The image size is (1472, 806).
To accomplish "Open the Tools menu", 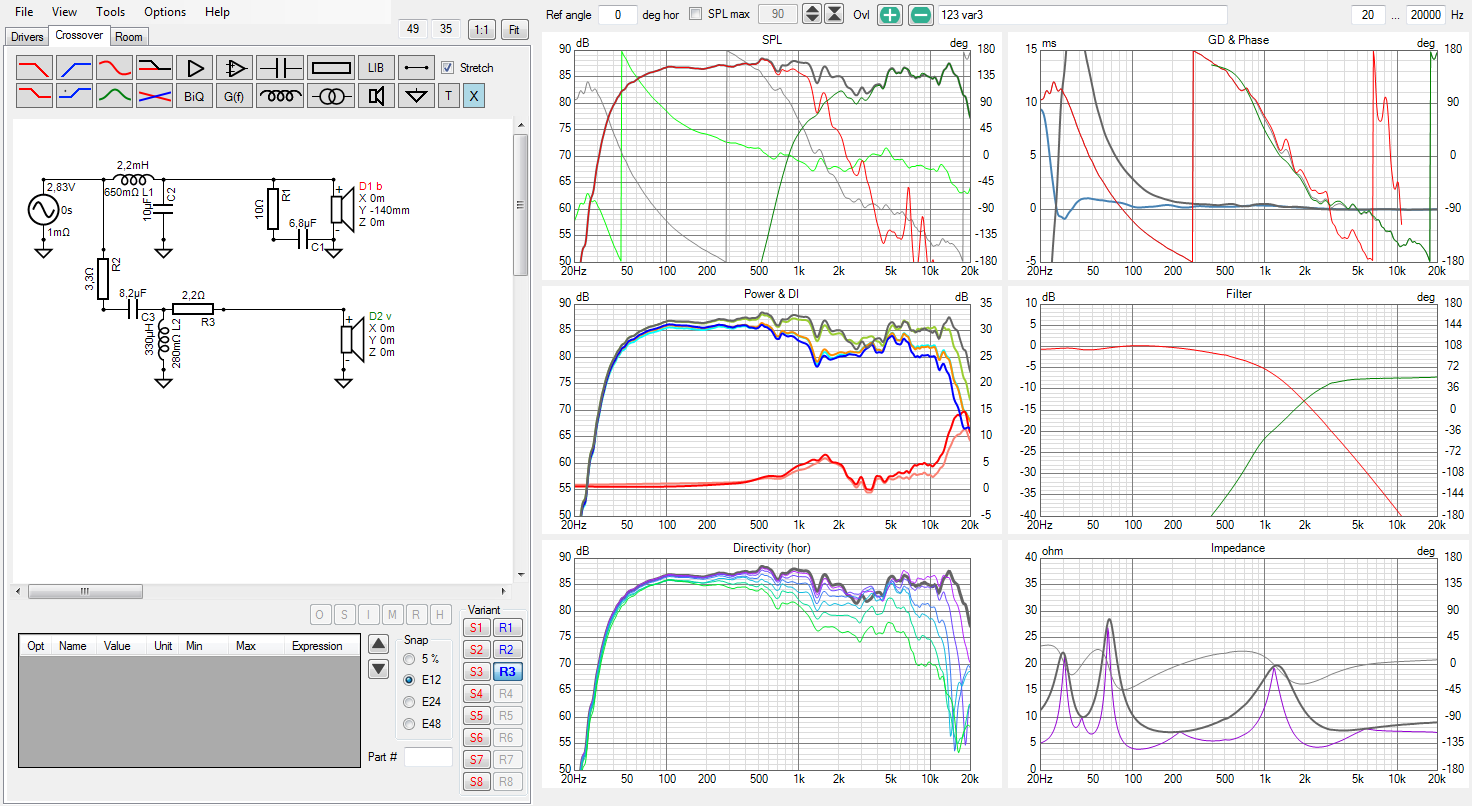I will click(x=111, y=12).
